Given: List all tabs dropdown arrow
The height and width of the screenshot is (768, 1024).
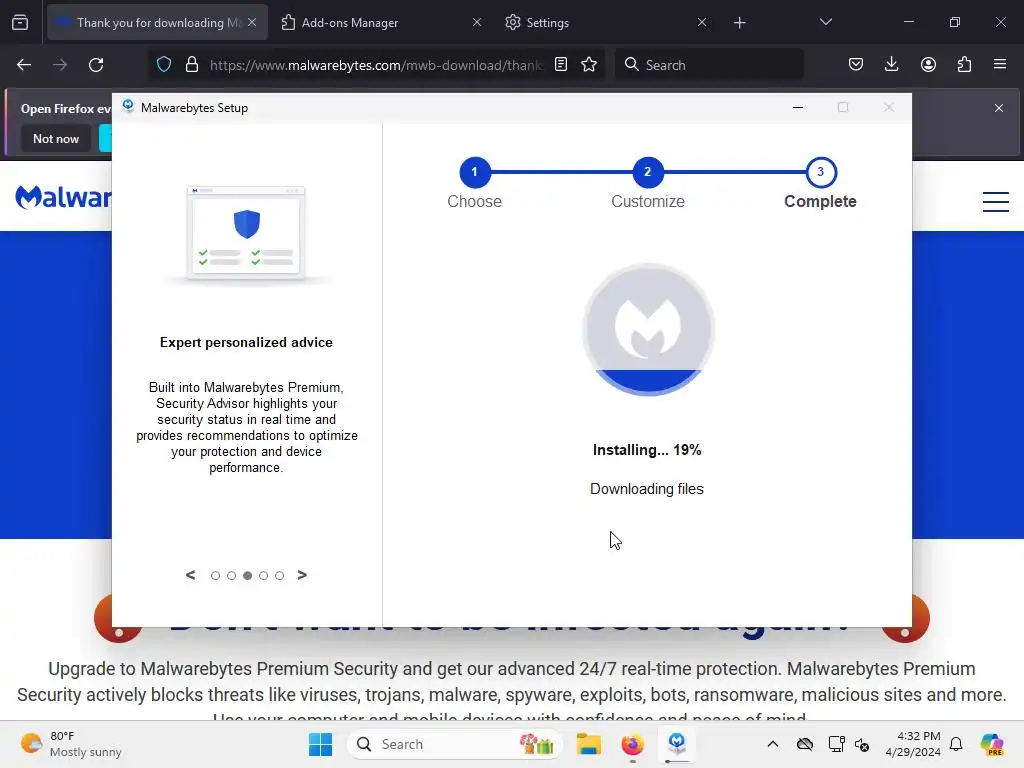Looking at the screenshot, I should [825, 22].
